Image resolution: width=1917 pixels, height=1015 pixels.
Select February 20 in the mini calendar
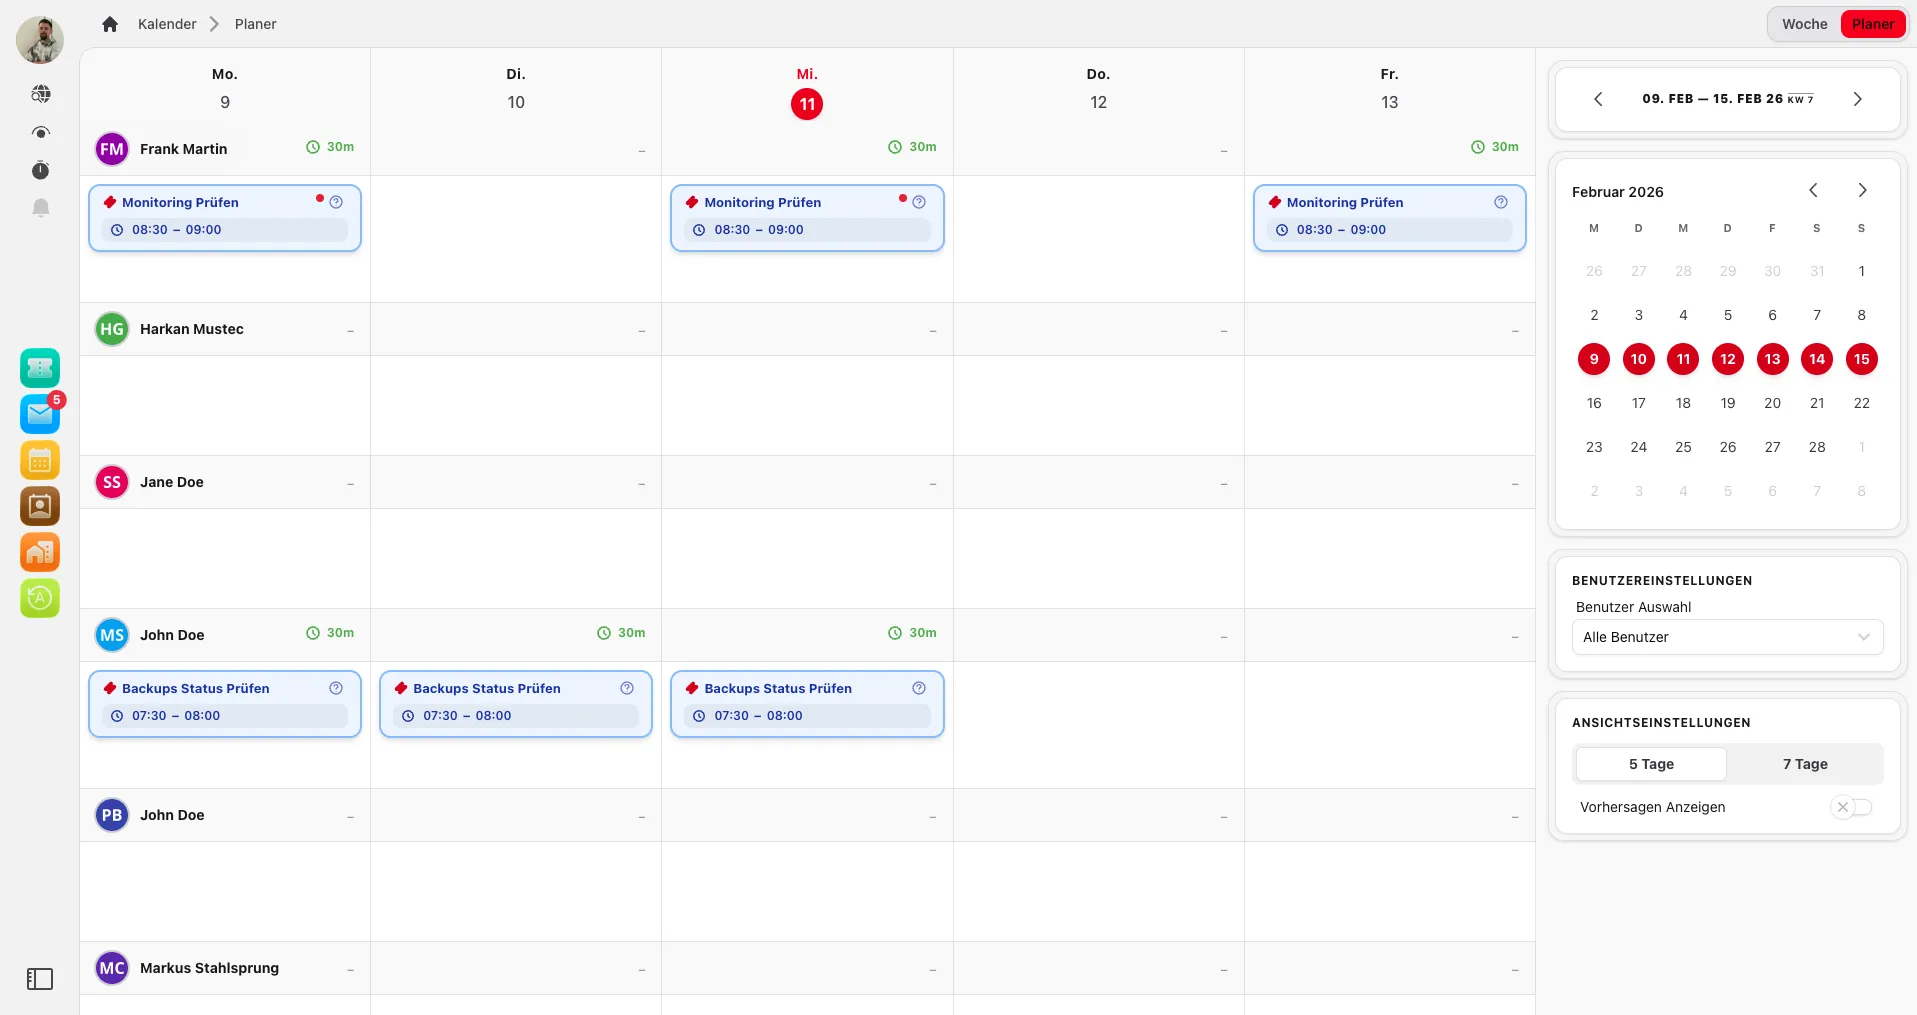pos(1772,403)
